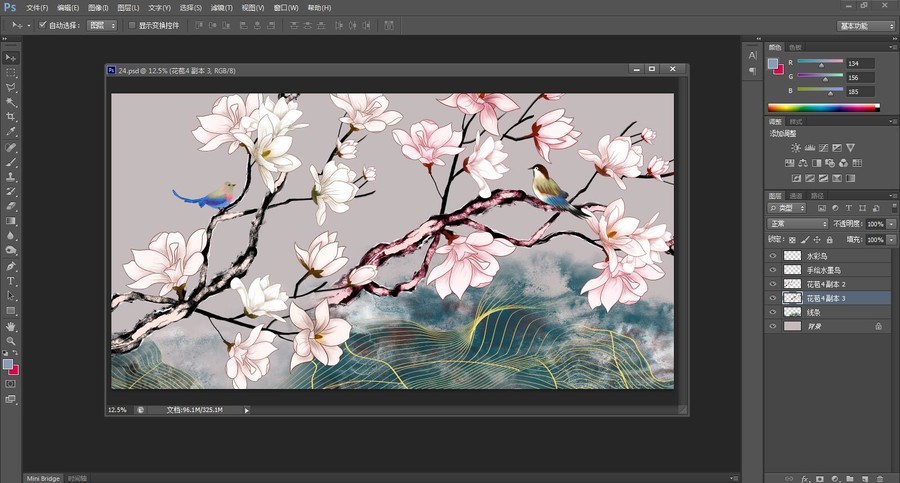Toggle the layer filter on/off switch
Screen dimensions: 900x483
click(894, 208)
